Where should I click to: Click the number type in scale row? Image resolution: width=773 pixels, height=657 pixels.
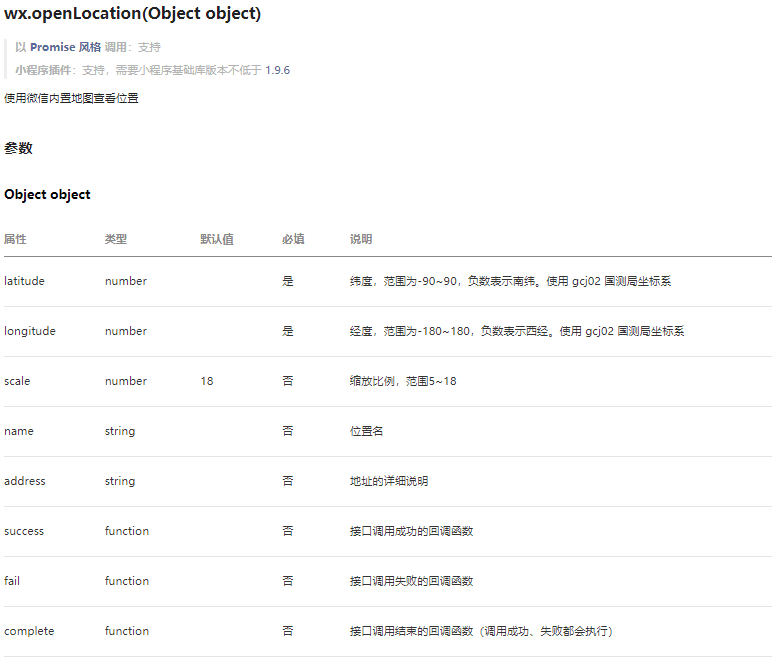[126, 381]
